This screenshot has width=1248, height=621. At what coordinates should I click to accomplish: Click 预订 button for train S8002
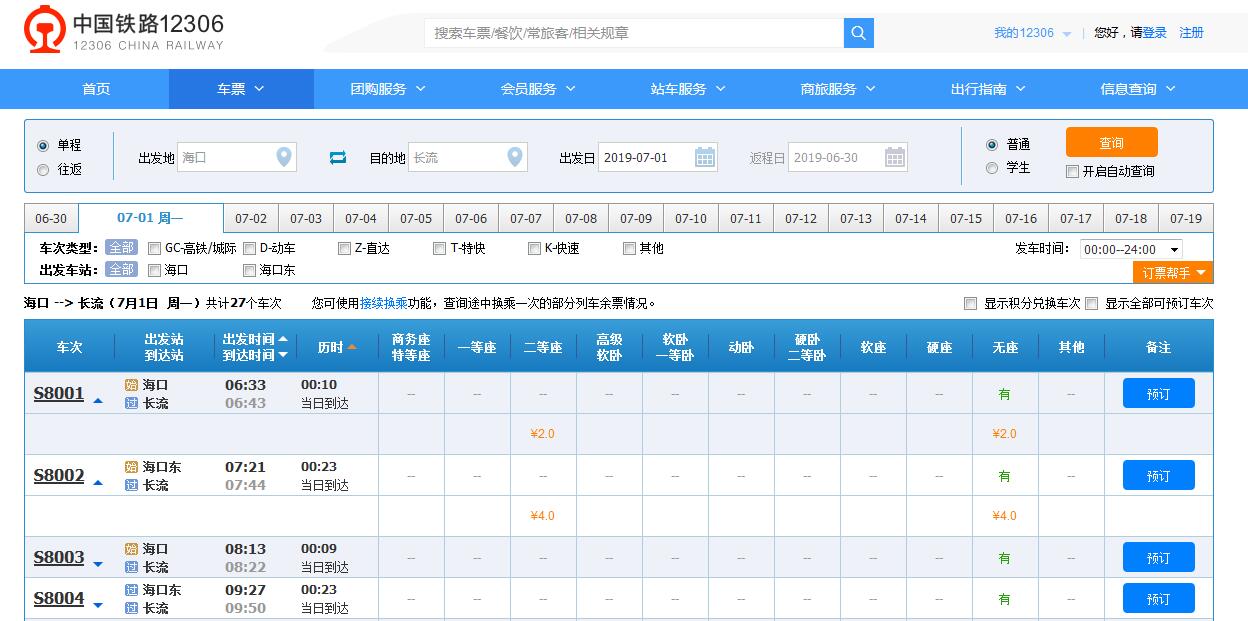click(x=1158, y=476)
